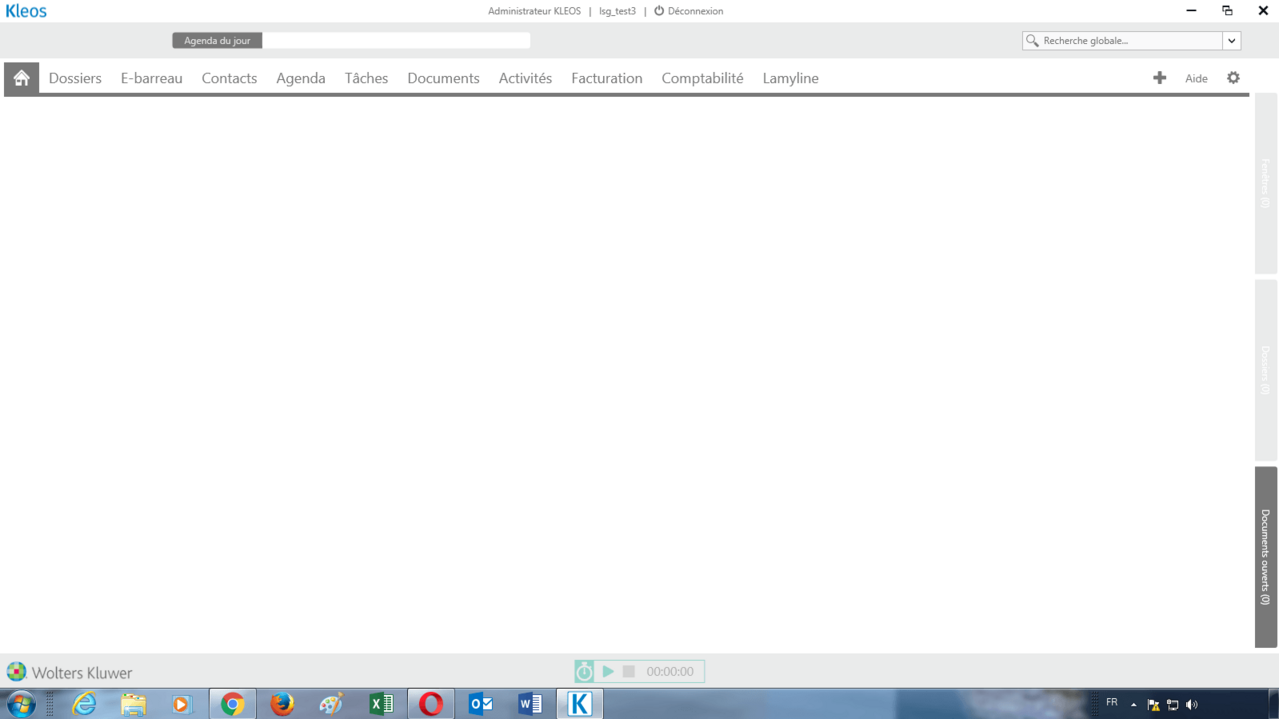Open settings via the gear icon
The height and width of the screenshot is (719, 1279).
[x=1233, y=78]
